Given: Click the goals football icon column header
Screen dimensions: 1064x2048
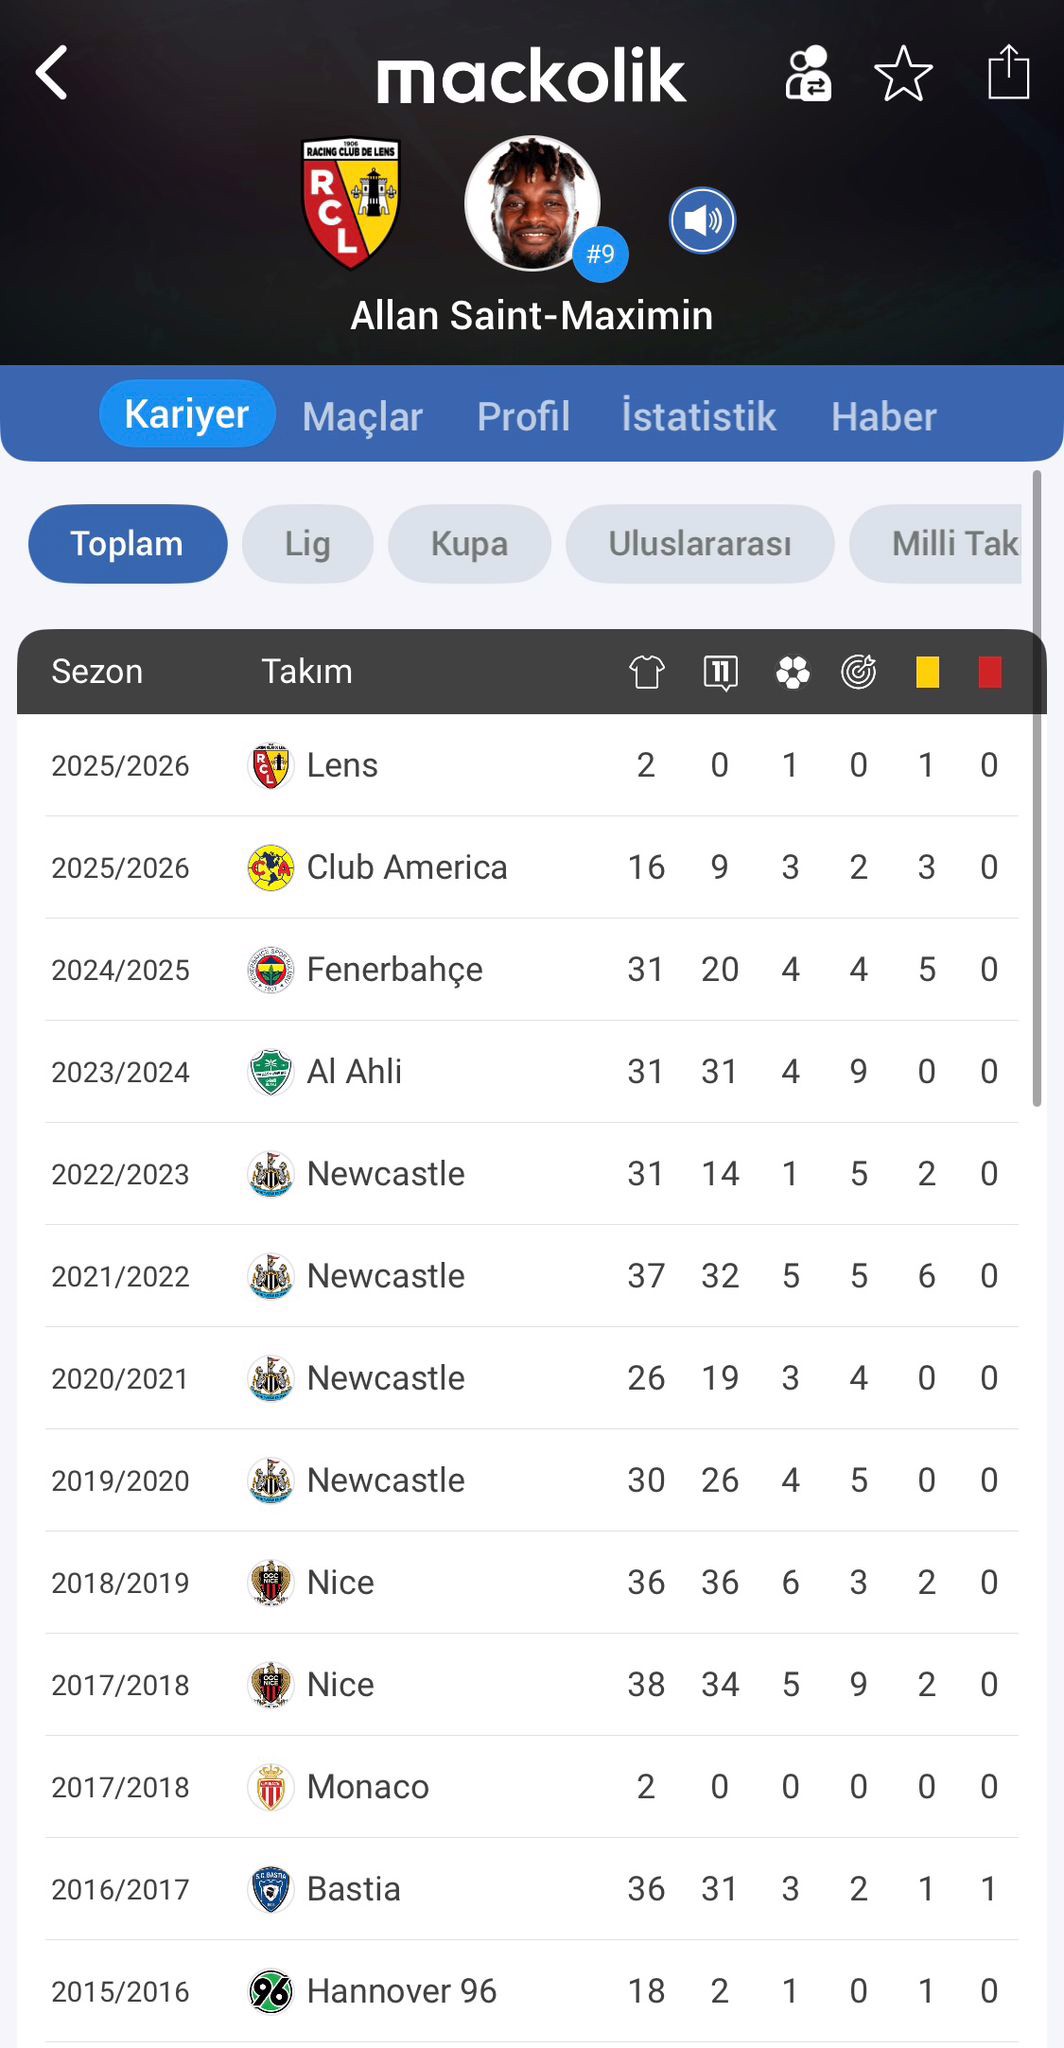Looking at the screenshot, I should tap(792, 672).
